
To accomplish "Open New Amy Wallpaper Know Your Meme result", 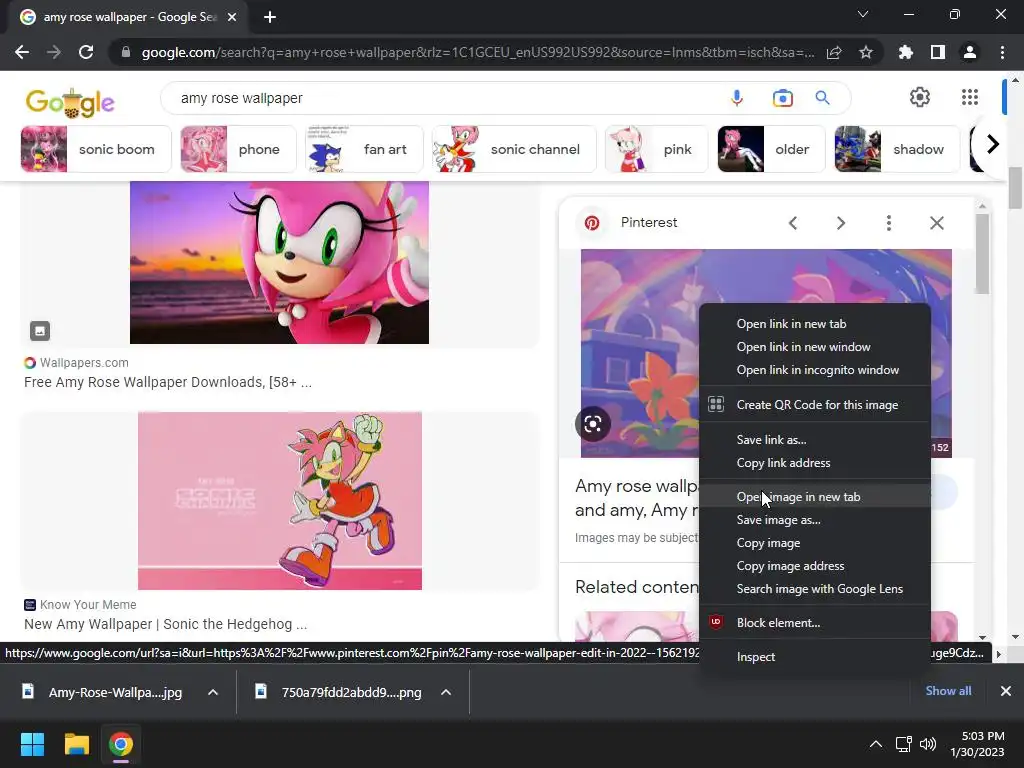I will [165, 624].
